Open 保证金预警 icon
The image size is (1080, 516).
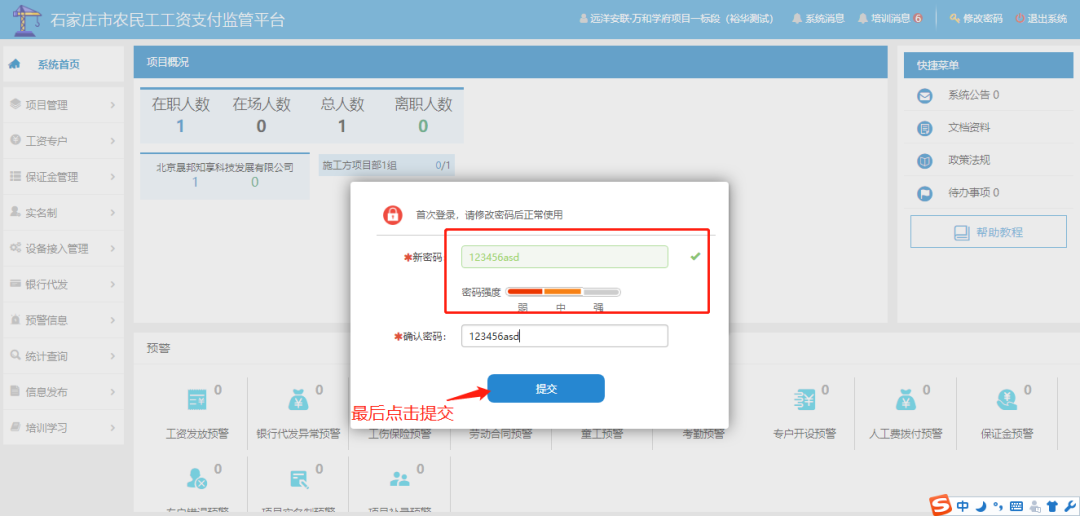click(x=1006, y=399)
